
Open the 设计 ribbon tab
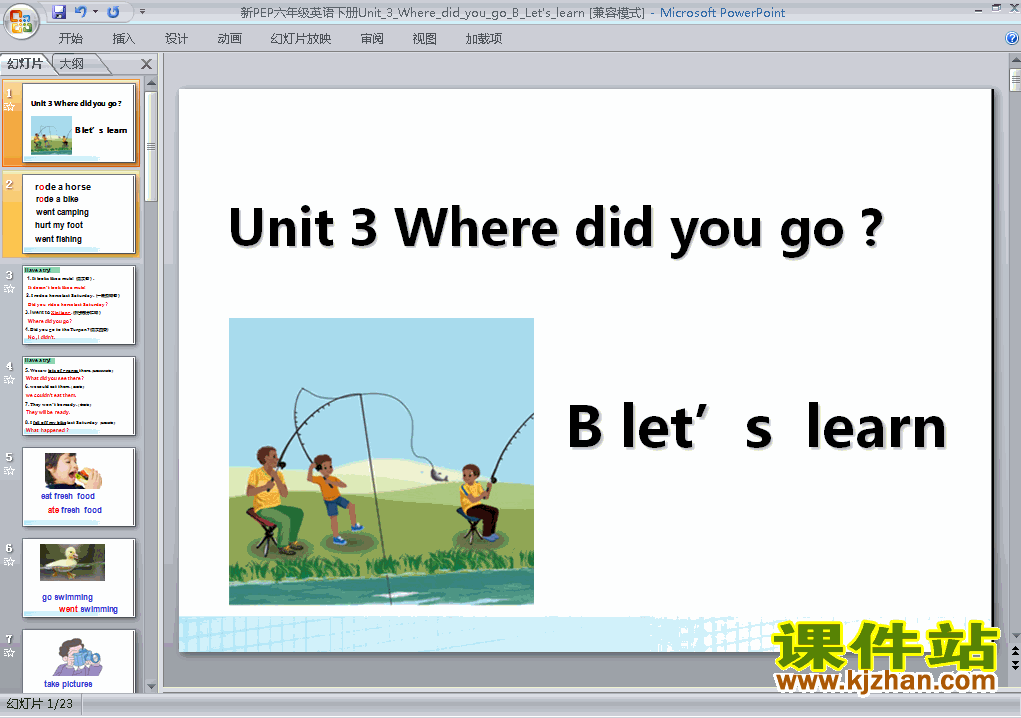tap(176, 39)
